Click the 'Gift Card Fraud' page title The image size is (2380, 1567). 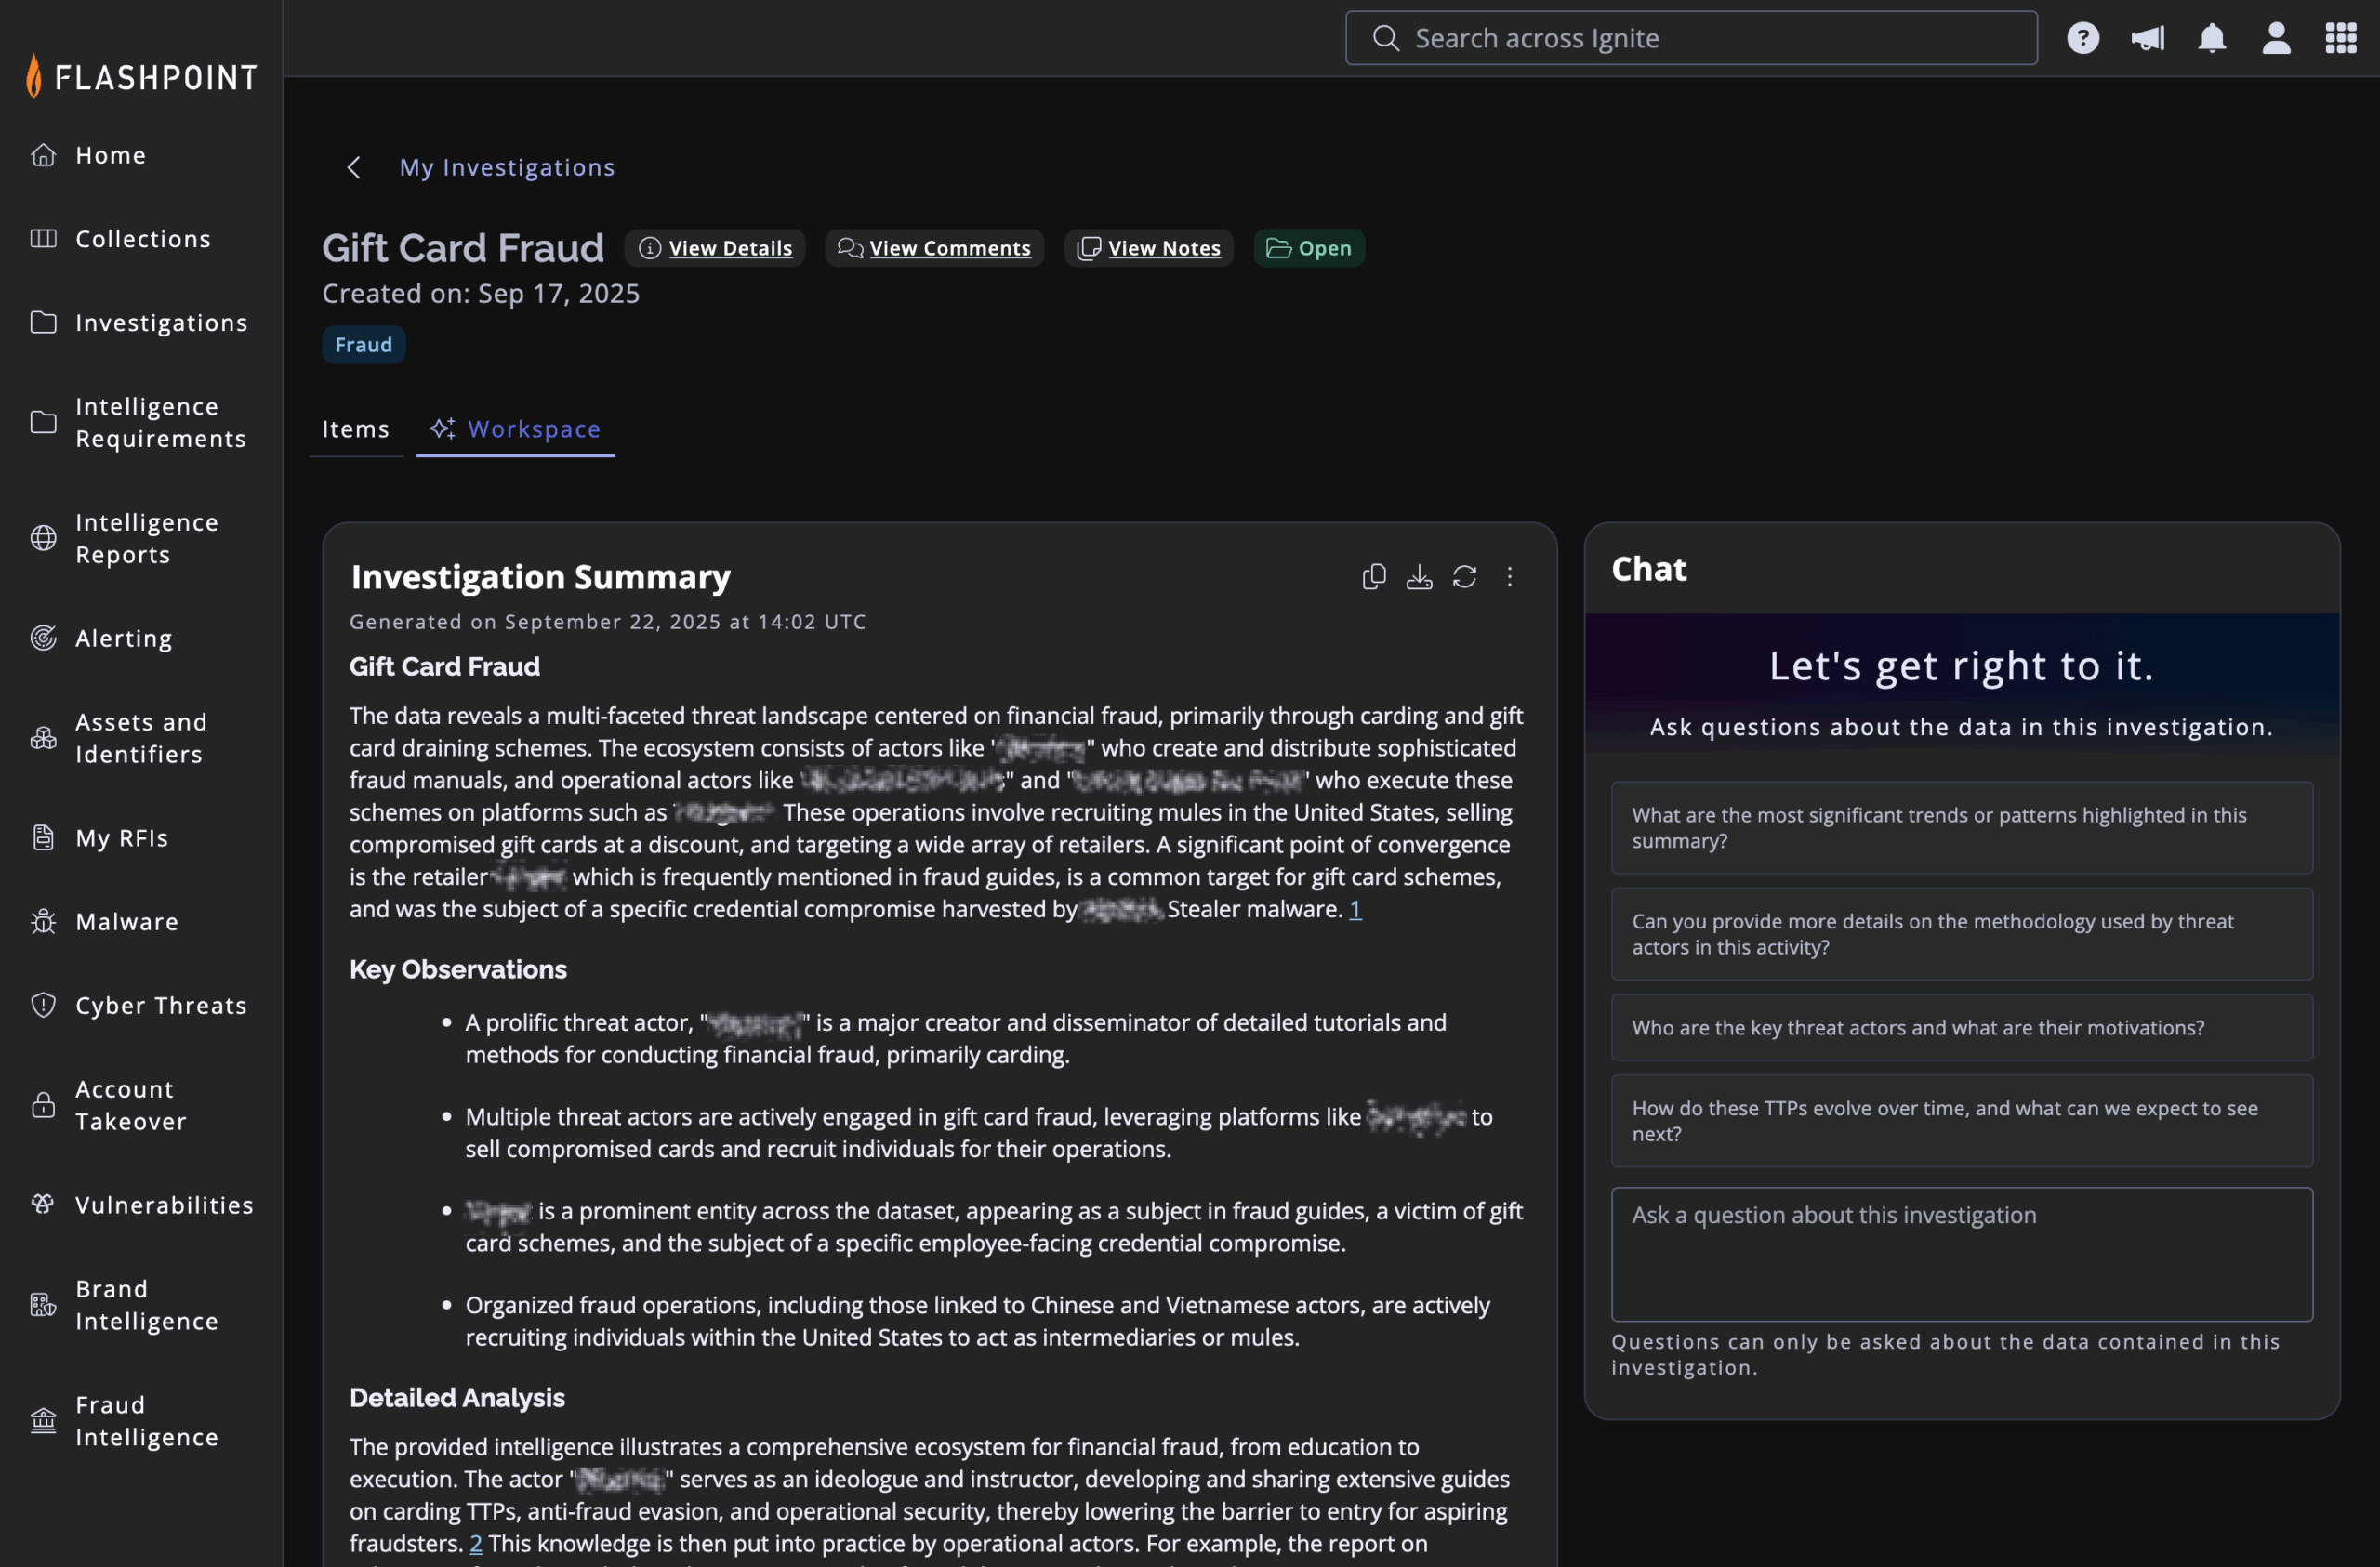point(463,248)
